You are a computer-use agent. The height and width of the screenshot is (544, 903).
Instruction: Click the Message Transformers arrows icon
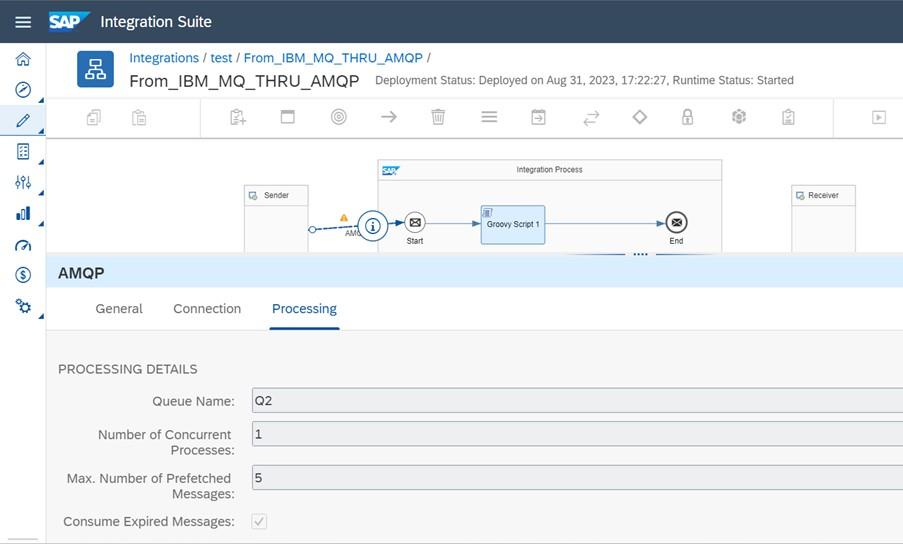[591, 117]
